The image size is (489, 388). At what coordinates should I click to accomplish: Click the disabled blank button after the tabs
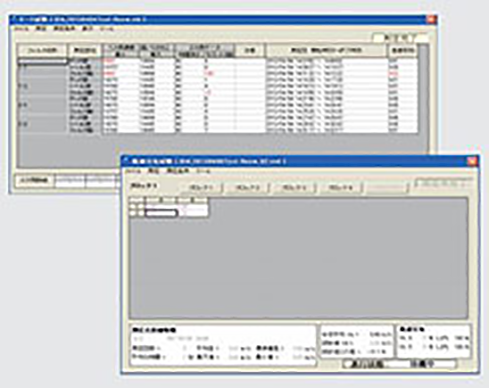pos(387,188)
